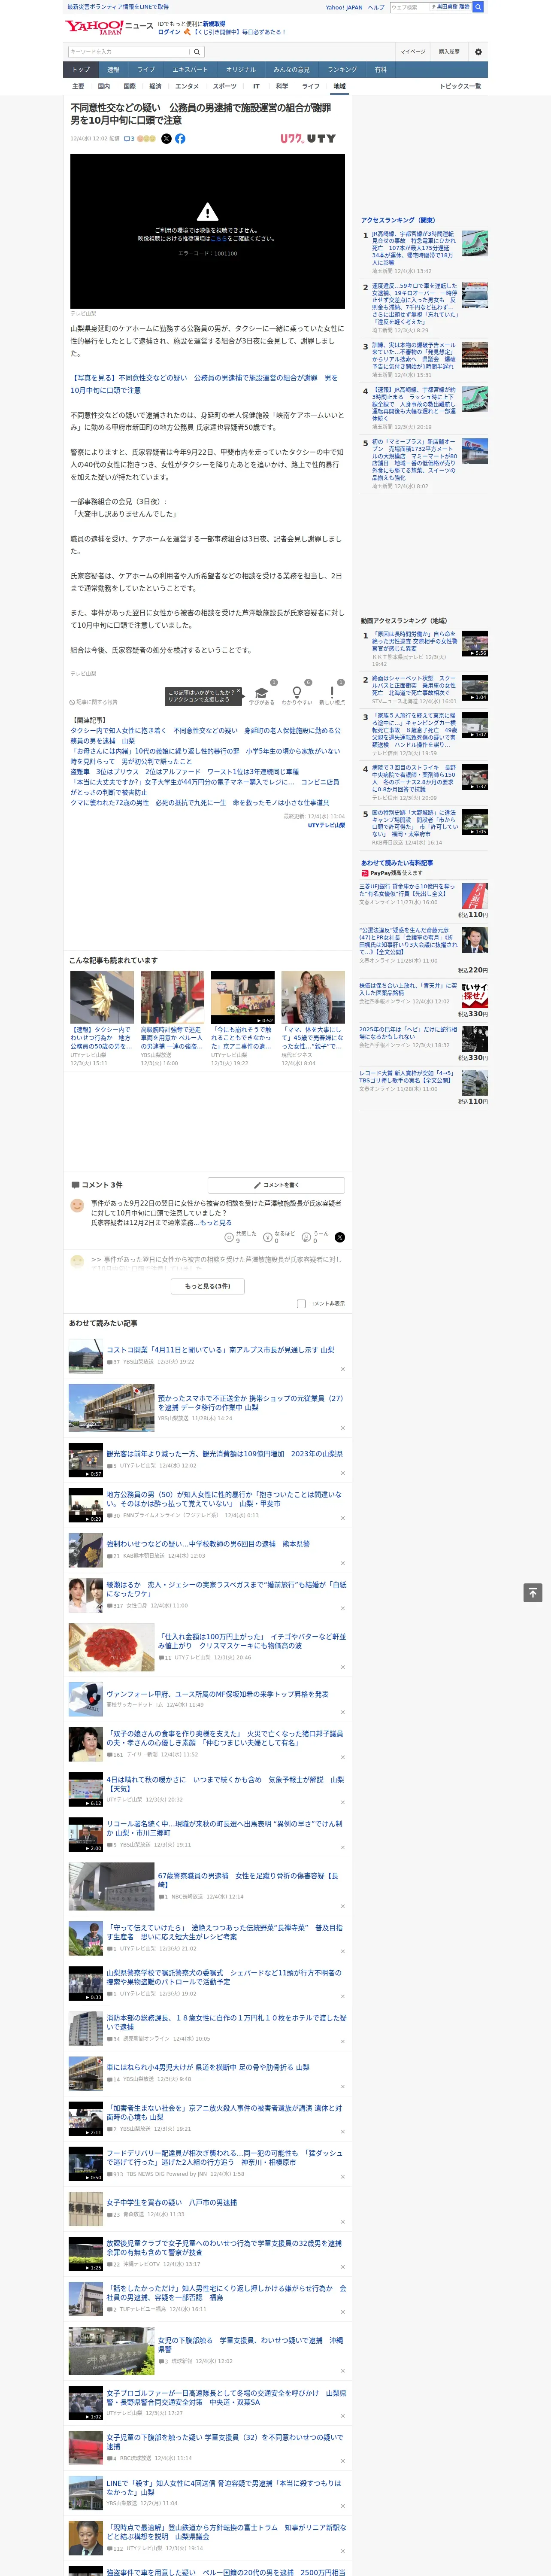
Task: Open the paid article 三菱UFJ銀行 貸金庫から10億円
Action: pyautogui.click(x=407, y=890)
